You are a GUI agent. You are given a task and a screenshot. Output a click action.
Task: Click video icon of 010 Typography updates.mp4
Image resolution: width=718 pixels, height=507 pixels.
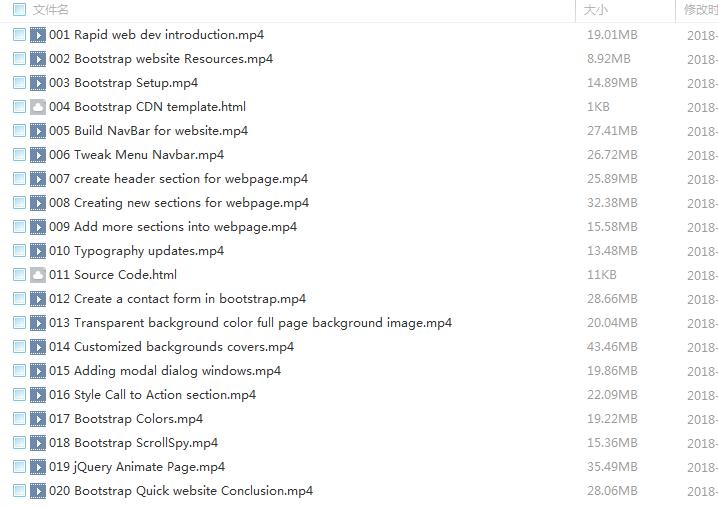(38, 251)
